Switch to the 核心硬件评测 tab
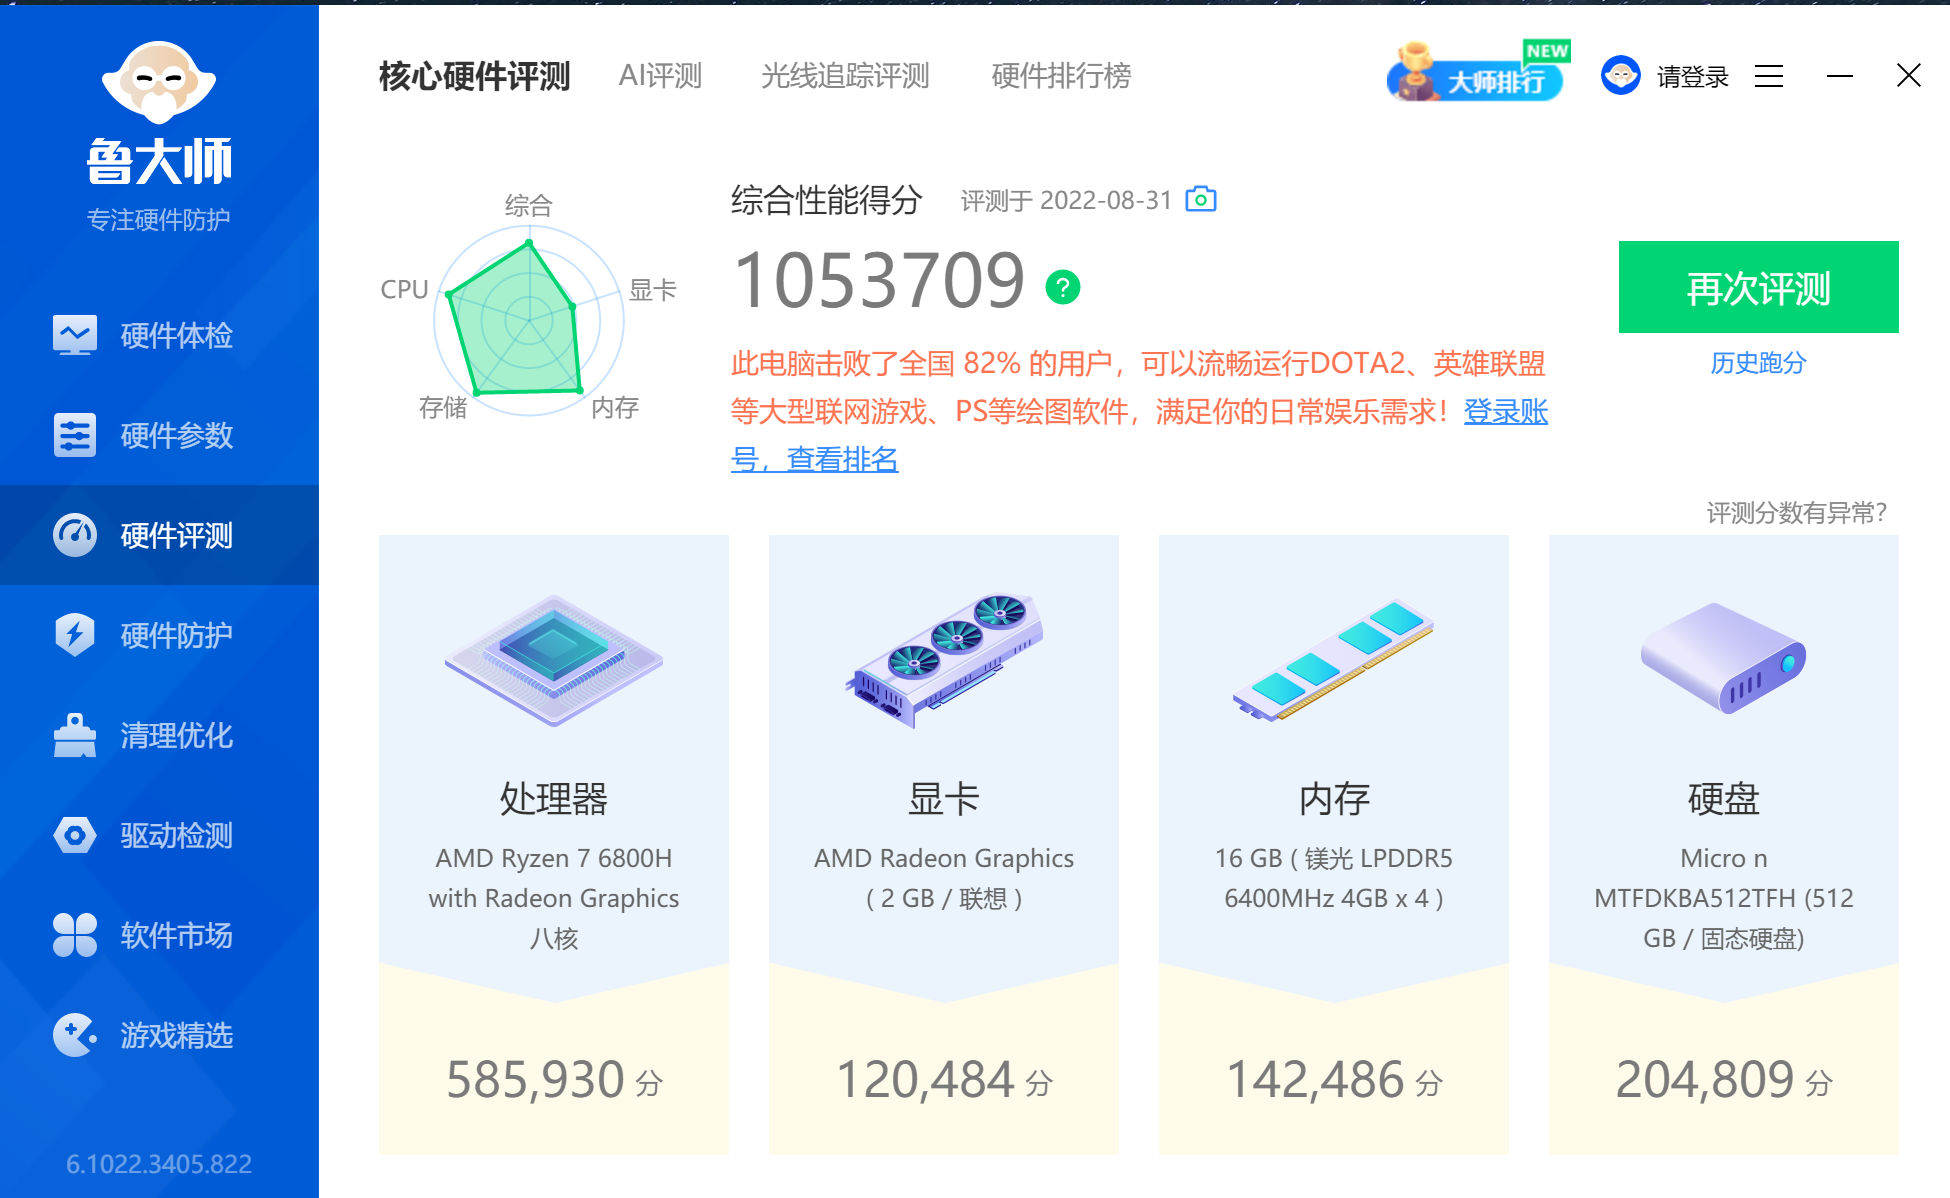Screen dimensions: 1950x1198 click(x=474, y=76)
